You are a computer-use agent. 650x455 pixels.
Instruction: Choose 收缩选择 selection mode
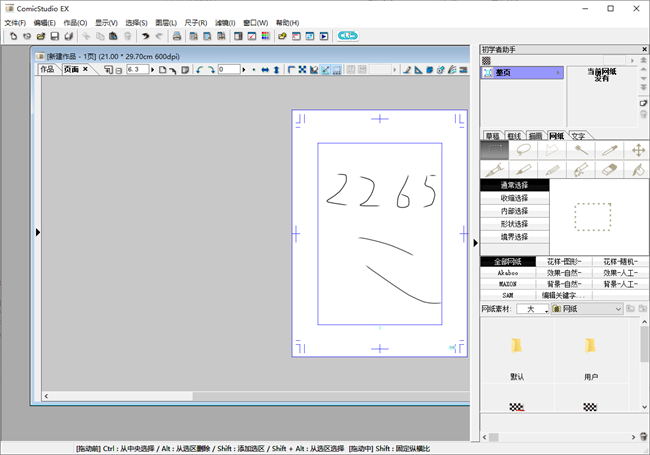(514, 198)
